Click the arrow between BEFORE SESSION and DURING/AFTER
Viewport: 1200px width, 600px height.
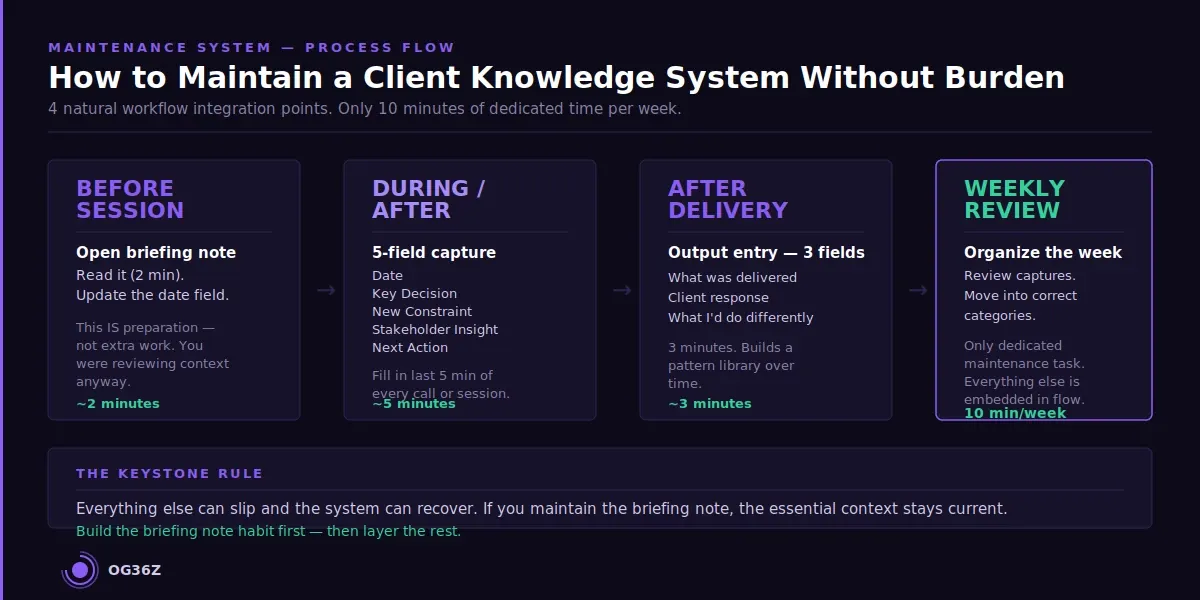[x=327, y=290]
